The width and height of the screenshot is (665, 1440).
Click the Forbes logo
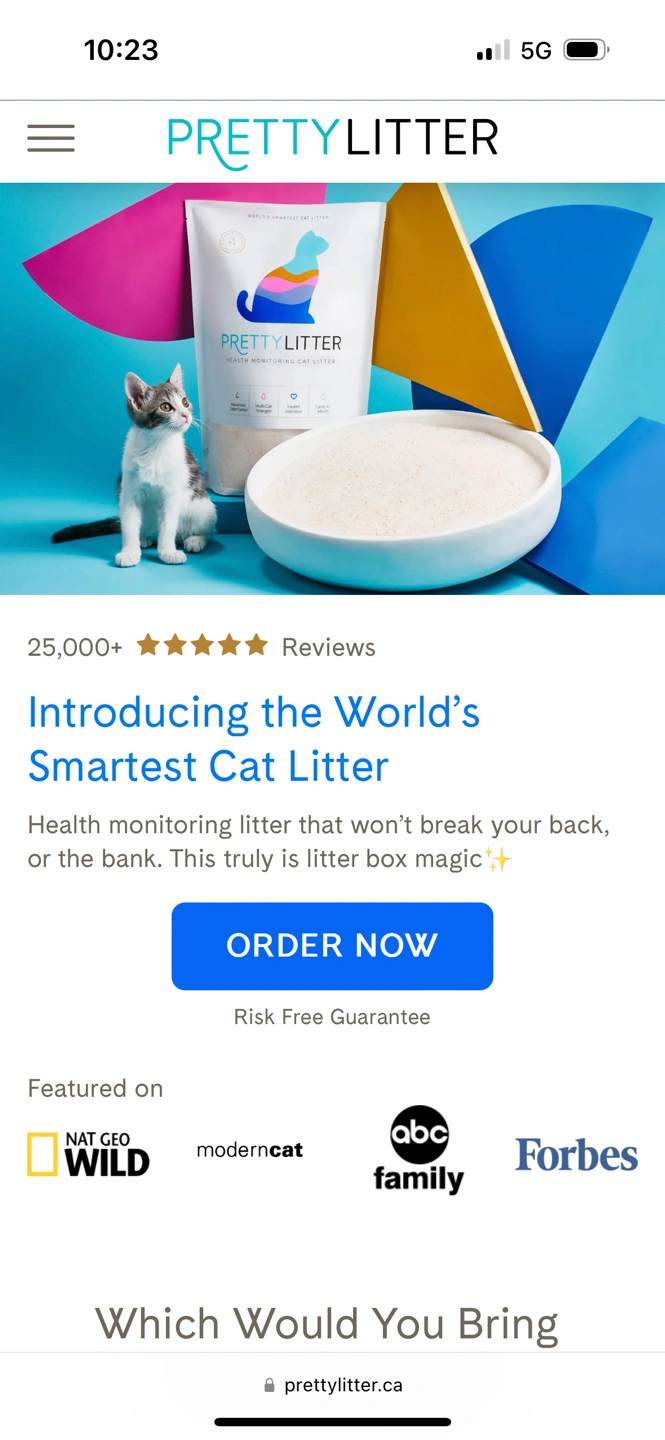pos(576,1155)
